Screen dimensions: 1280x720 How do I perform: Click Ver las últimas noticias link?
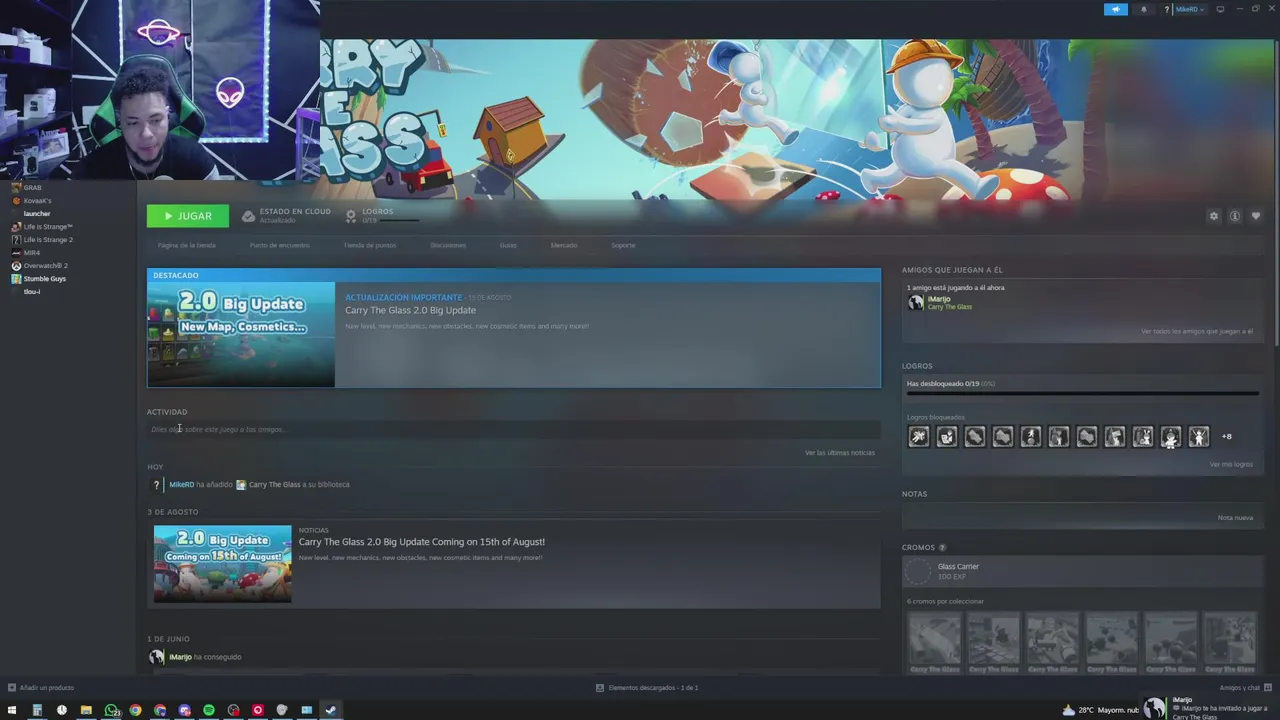(x=840, y=453)
